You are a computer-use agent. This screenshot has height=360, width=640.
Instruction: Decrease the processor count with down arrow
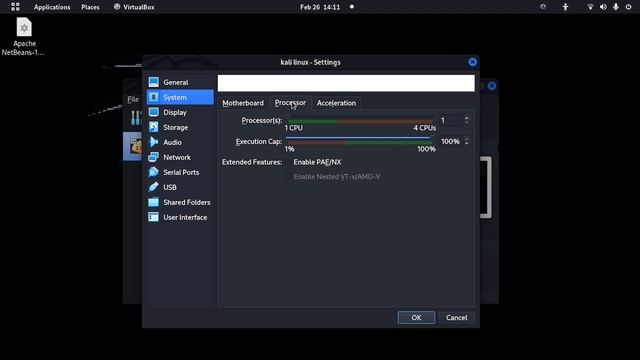[466, 123]
